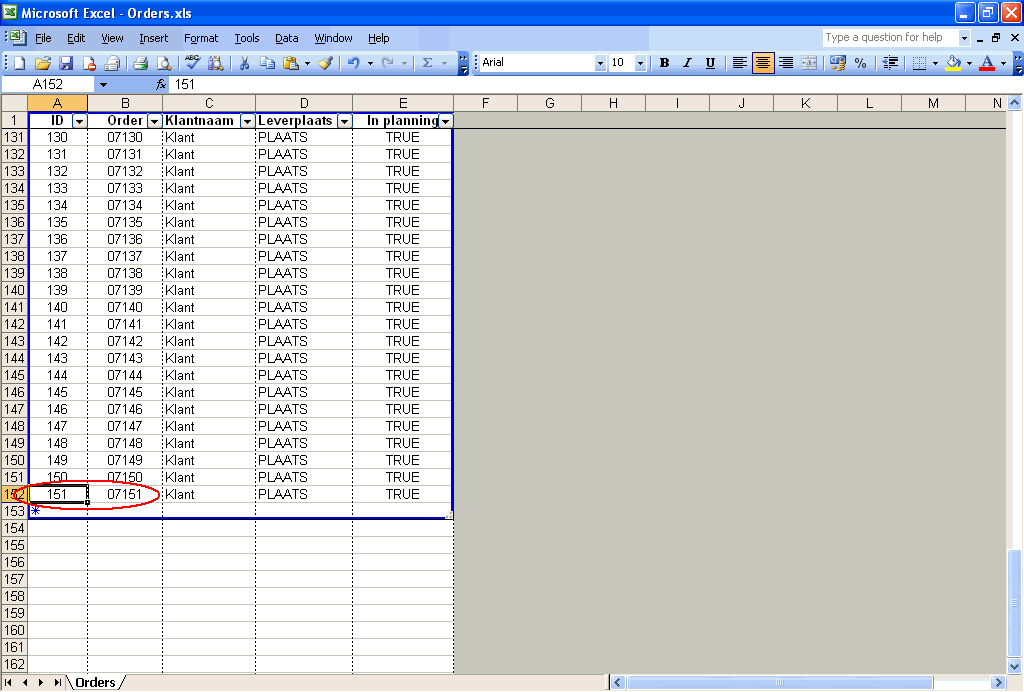The width and height of the screenshot is (1024, 692).
Task: Select the Orders sheet tab
Action: coord(95,682)
